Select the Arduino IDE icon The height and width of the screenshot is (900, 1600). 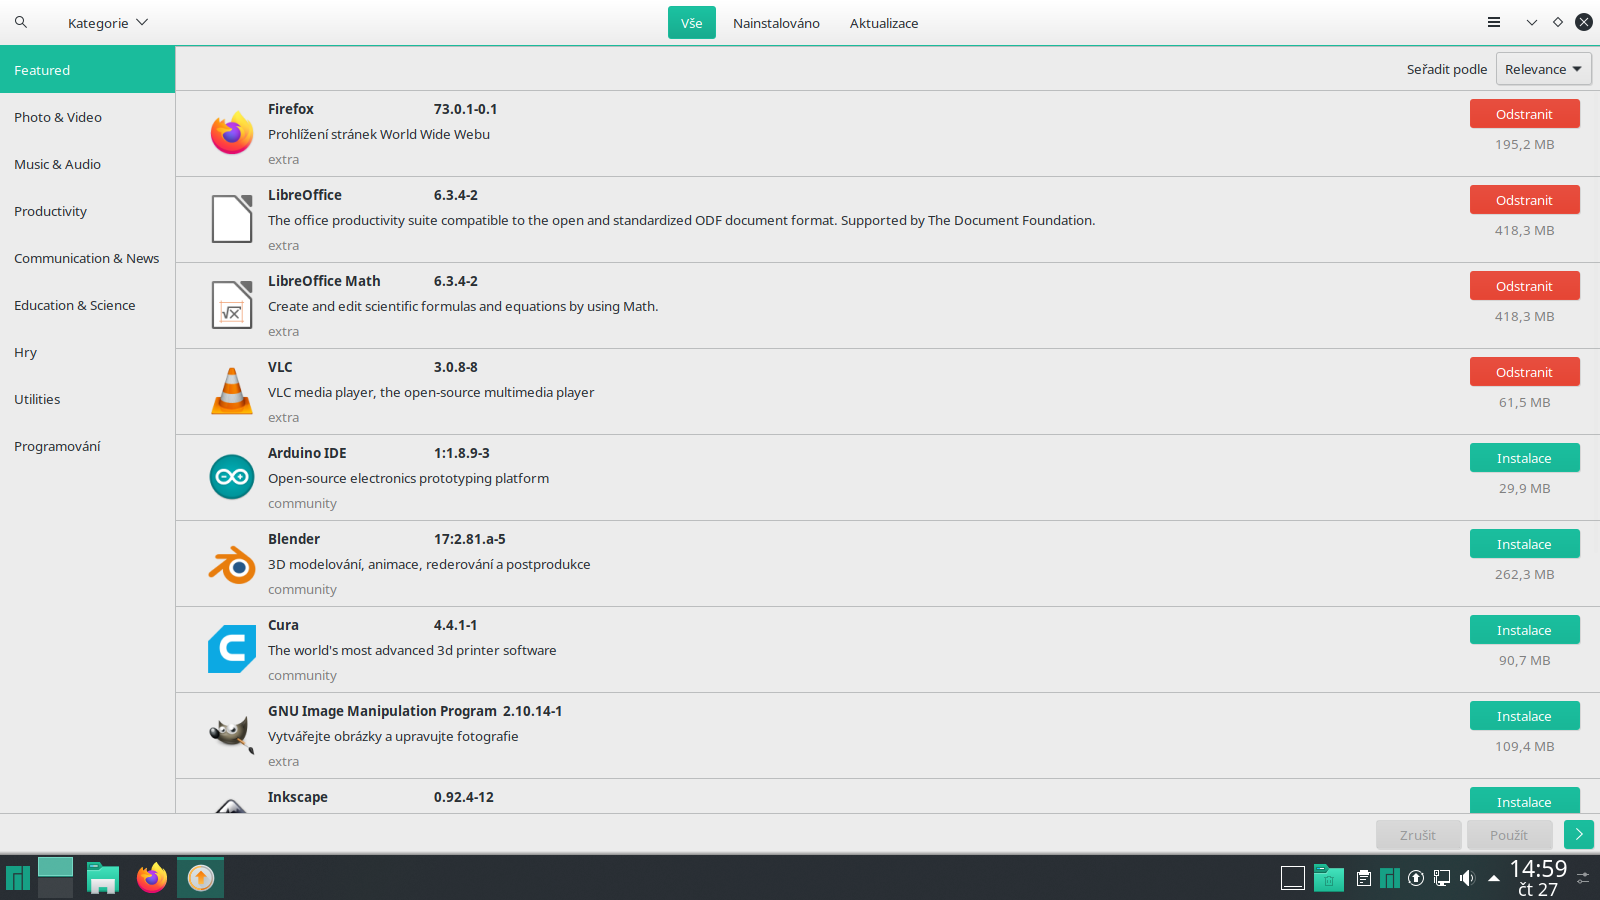(231, 477)
